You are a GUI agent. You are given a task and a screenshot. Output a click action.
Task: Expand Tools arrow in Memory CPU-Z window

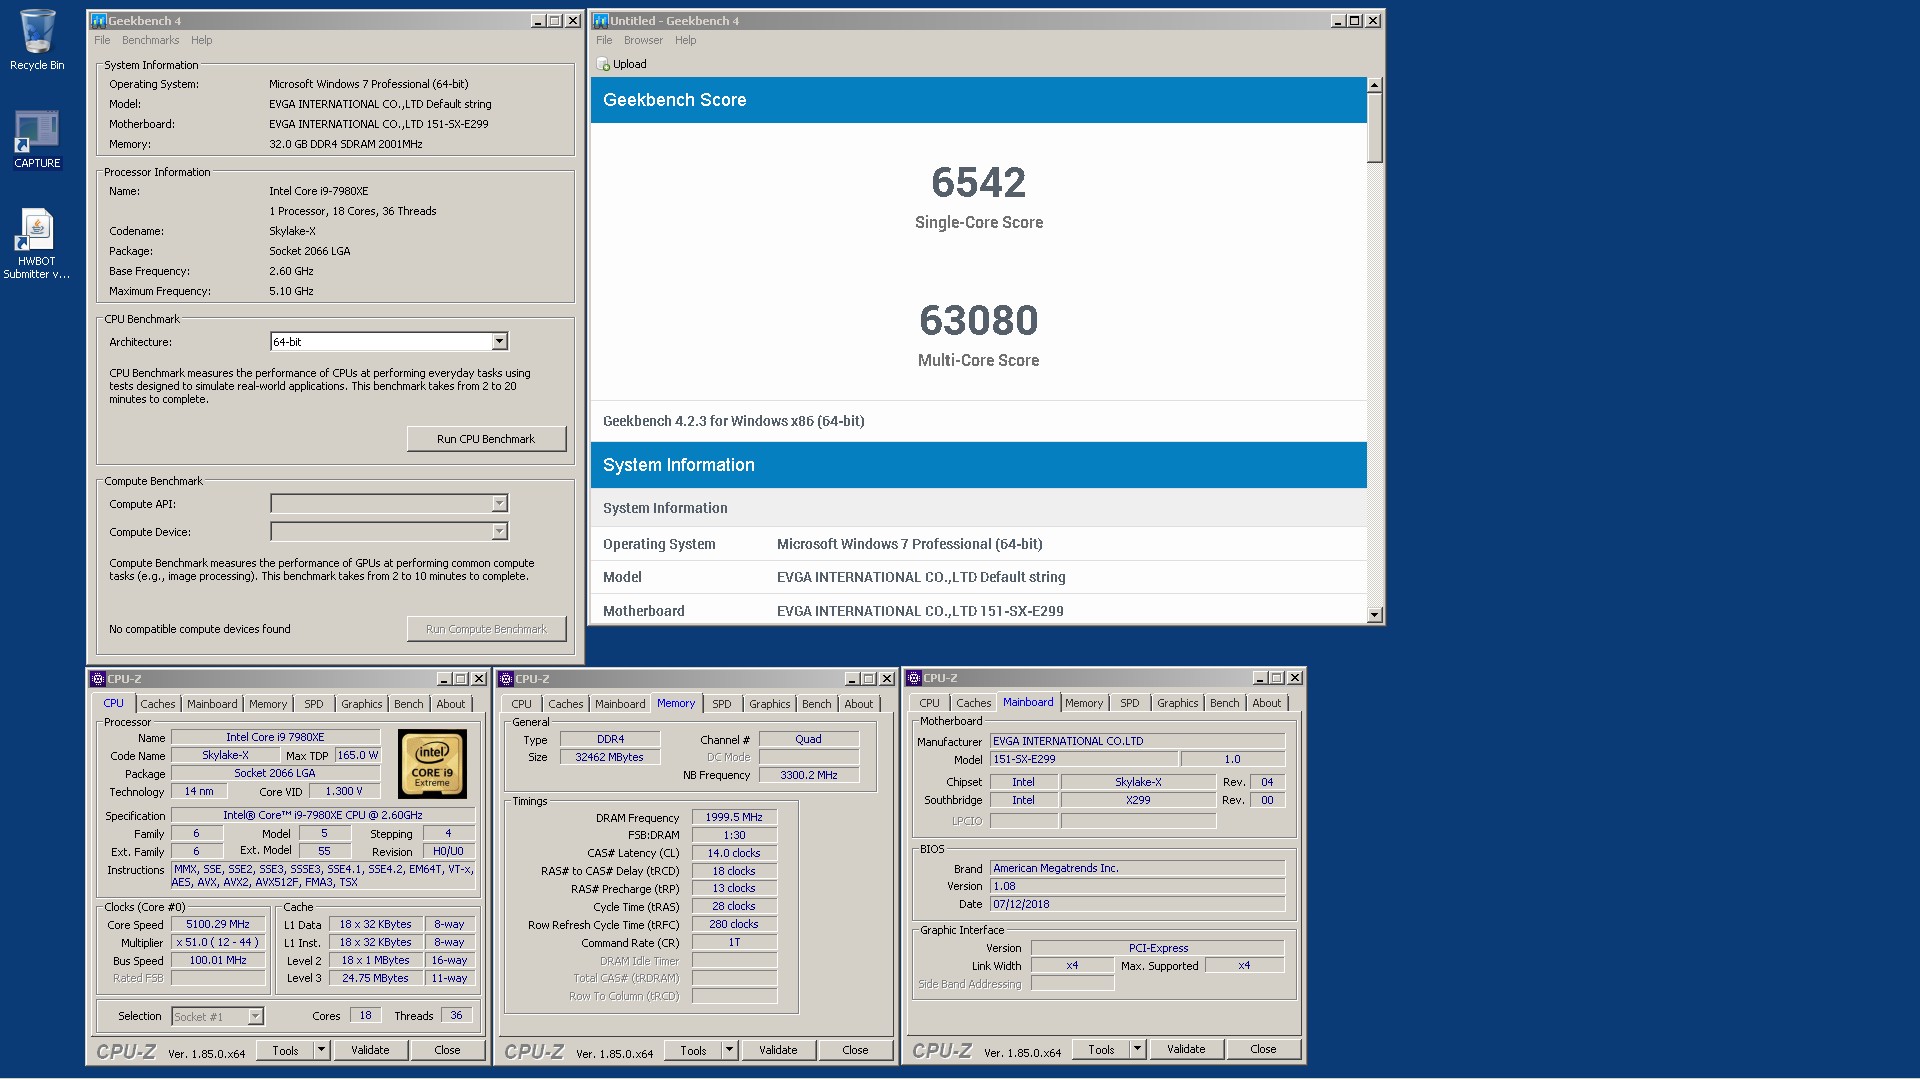(x=729, y=1050)
